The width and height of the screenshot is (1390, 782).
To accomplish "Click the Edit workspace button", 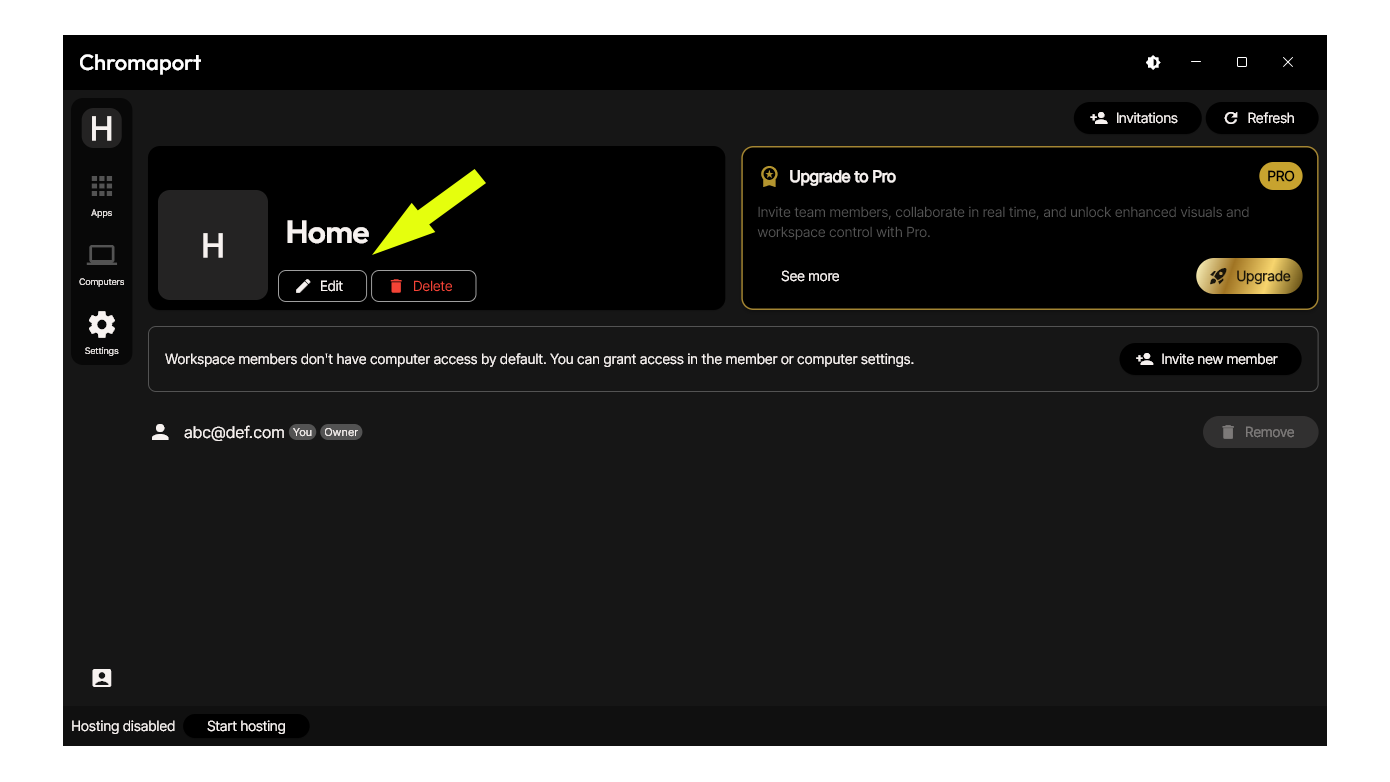I will point(321,286).
